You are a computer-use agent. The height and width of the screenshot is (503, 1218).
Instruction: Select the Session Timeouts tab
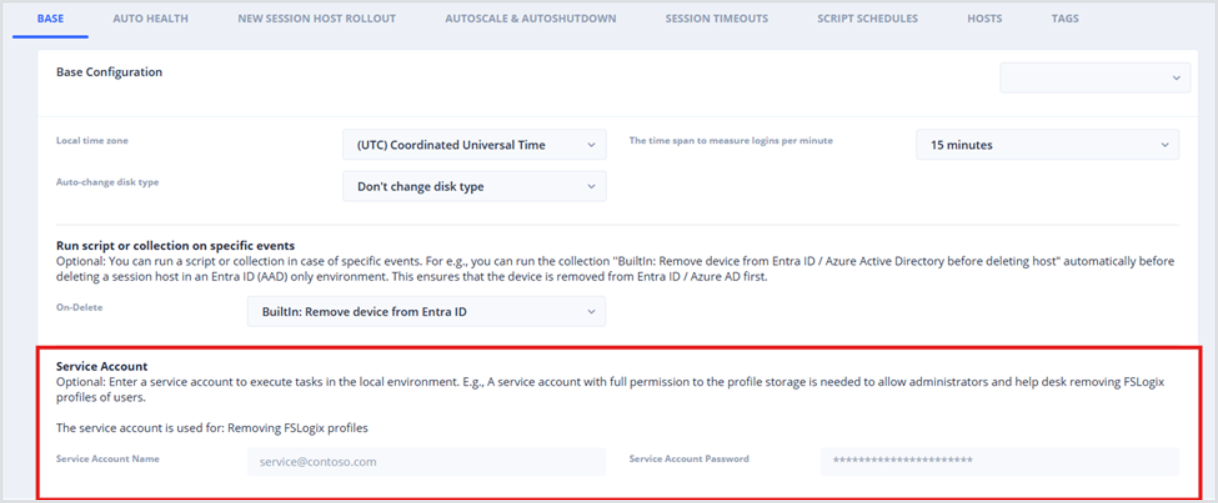[x=716, y=18]
